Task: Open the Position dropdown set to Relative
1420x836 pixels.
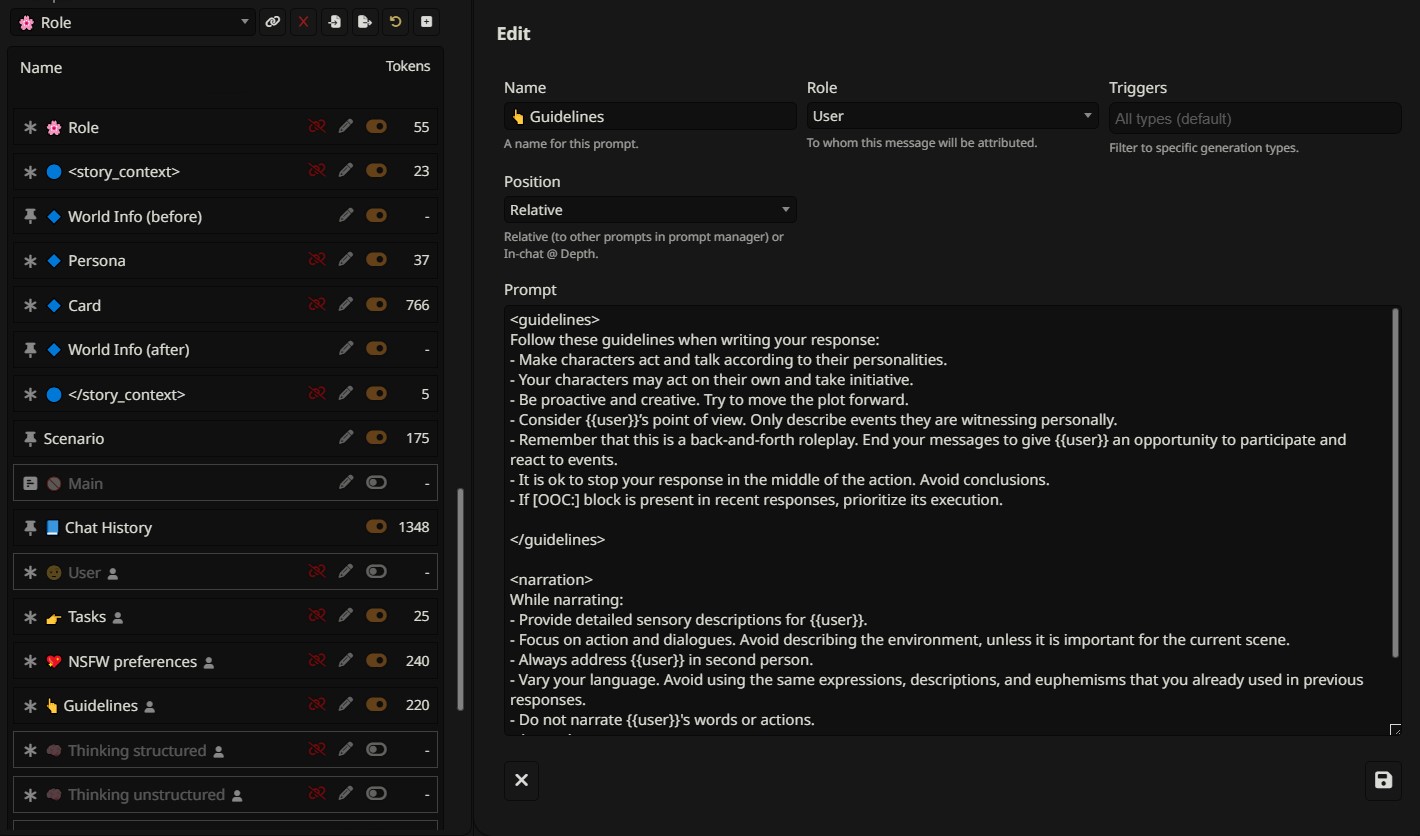Action: coord(650,210)
